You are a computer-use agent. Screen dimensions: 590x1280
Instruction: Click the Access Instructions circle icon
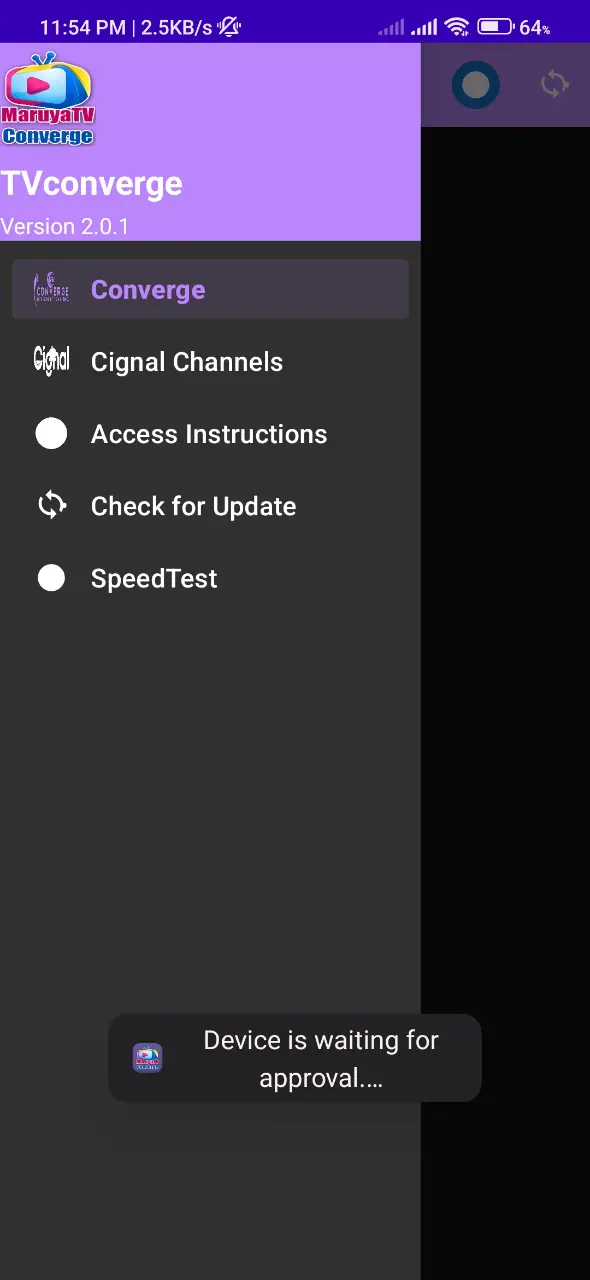(51, 434)
